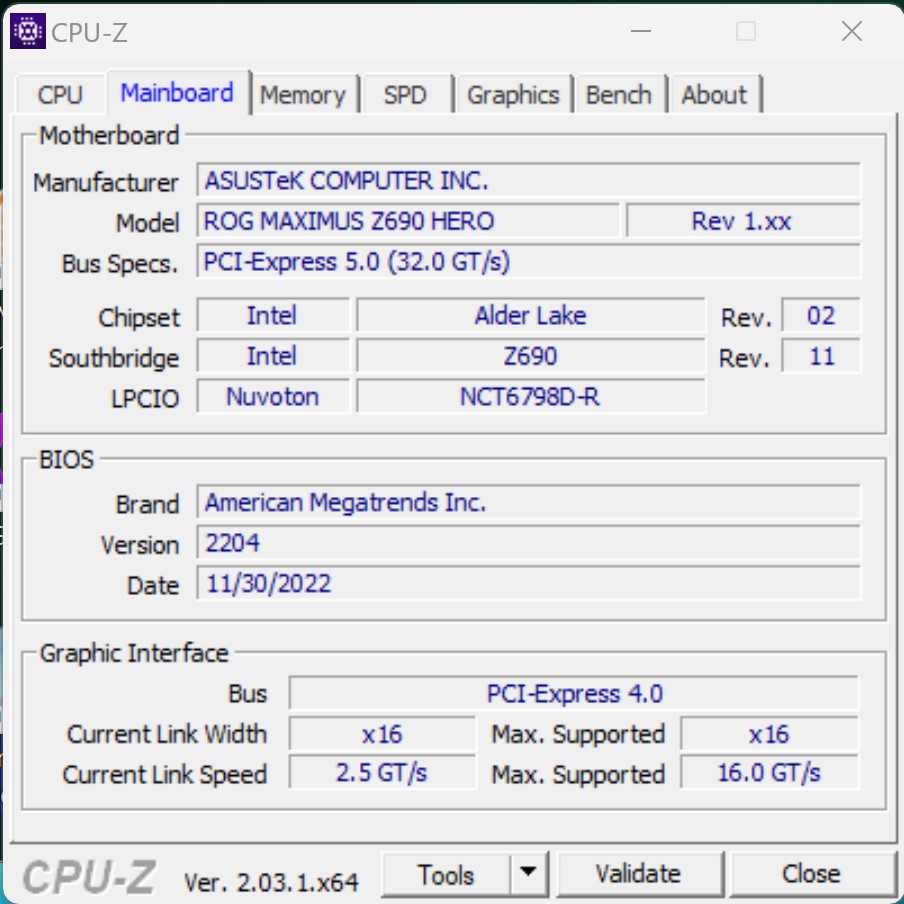904x904 pixels.
Task: Select the PCI-Express 5.0 (32.0 GT/s) value
Action: tap(529, 262)
